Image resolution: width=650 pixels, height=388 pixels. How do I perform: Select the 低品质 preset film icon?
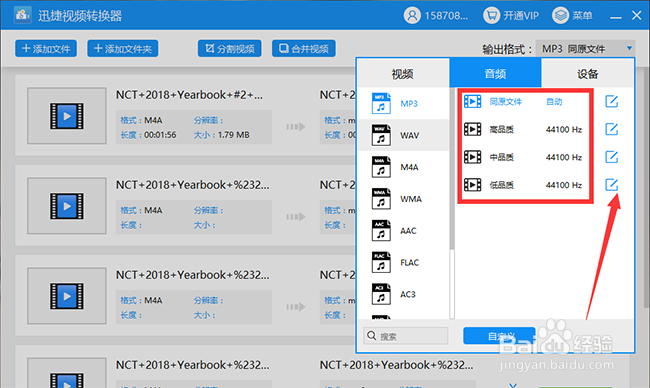(473, 185)
